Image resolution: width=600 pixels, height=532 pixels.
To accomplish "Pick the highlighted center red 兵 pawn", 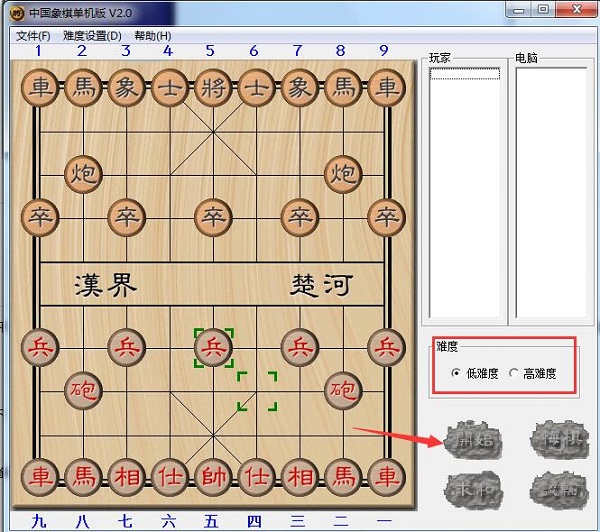I will pyautogui.click(x=212, y=347).
